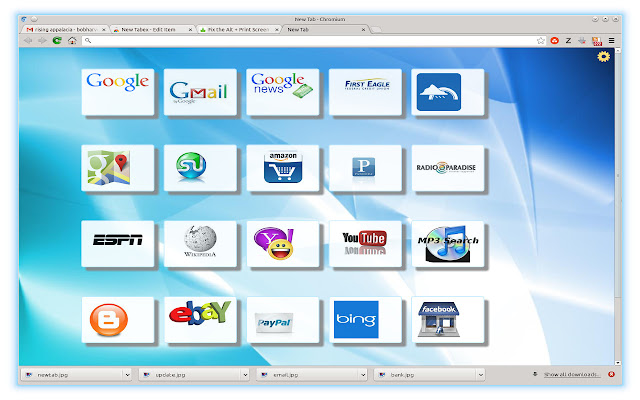Click into the address bar
Image resolution: width=640 pixels, height=400 pixels.
click(x=312, y=40)
